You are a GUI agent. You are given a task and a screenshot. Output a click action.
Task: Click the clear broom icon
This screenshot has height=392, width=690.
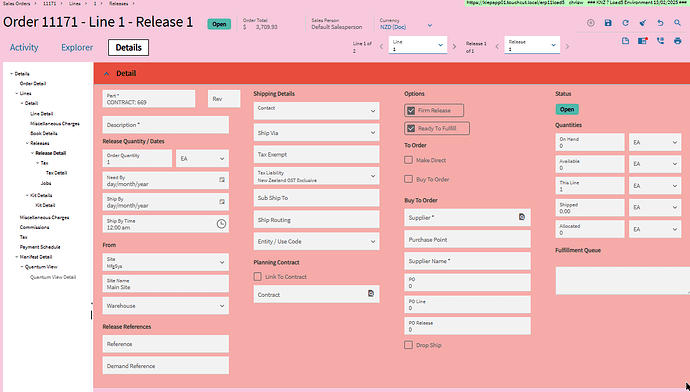tap(642, 23)
